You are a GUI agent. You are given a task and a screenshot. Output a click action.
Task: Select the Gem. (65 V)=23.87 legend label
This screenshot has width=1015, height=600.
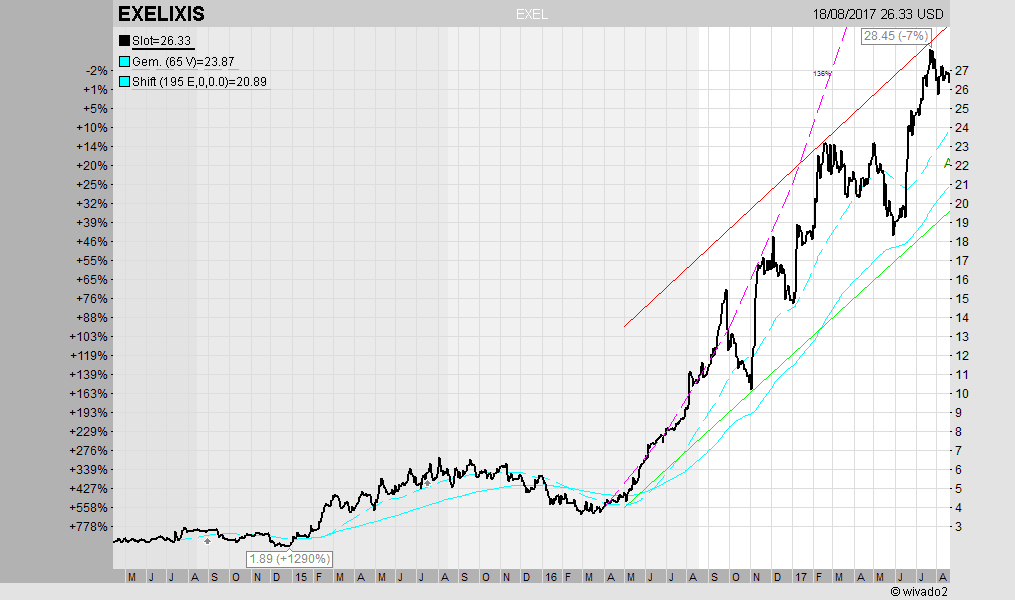point(183,62)
